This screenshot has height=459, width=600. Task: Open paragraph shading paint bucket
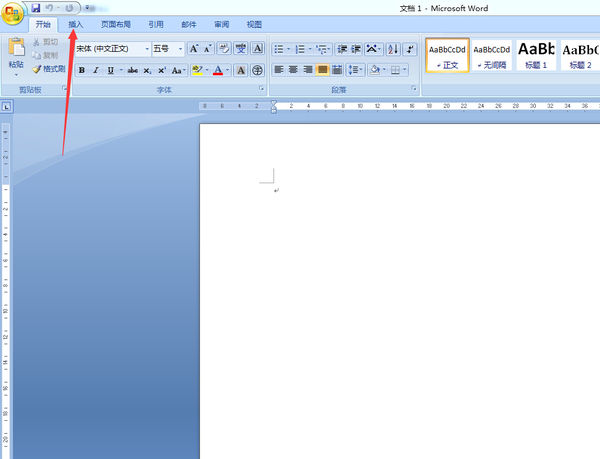pyautogui.click(x=377, y=70)
